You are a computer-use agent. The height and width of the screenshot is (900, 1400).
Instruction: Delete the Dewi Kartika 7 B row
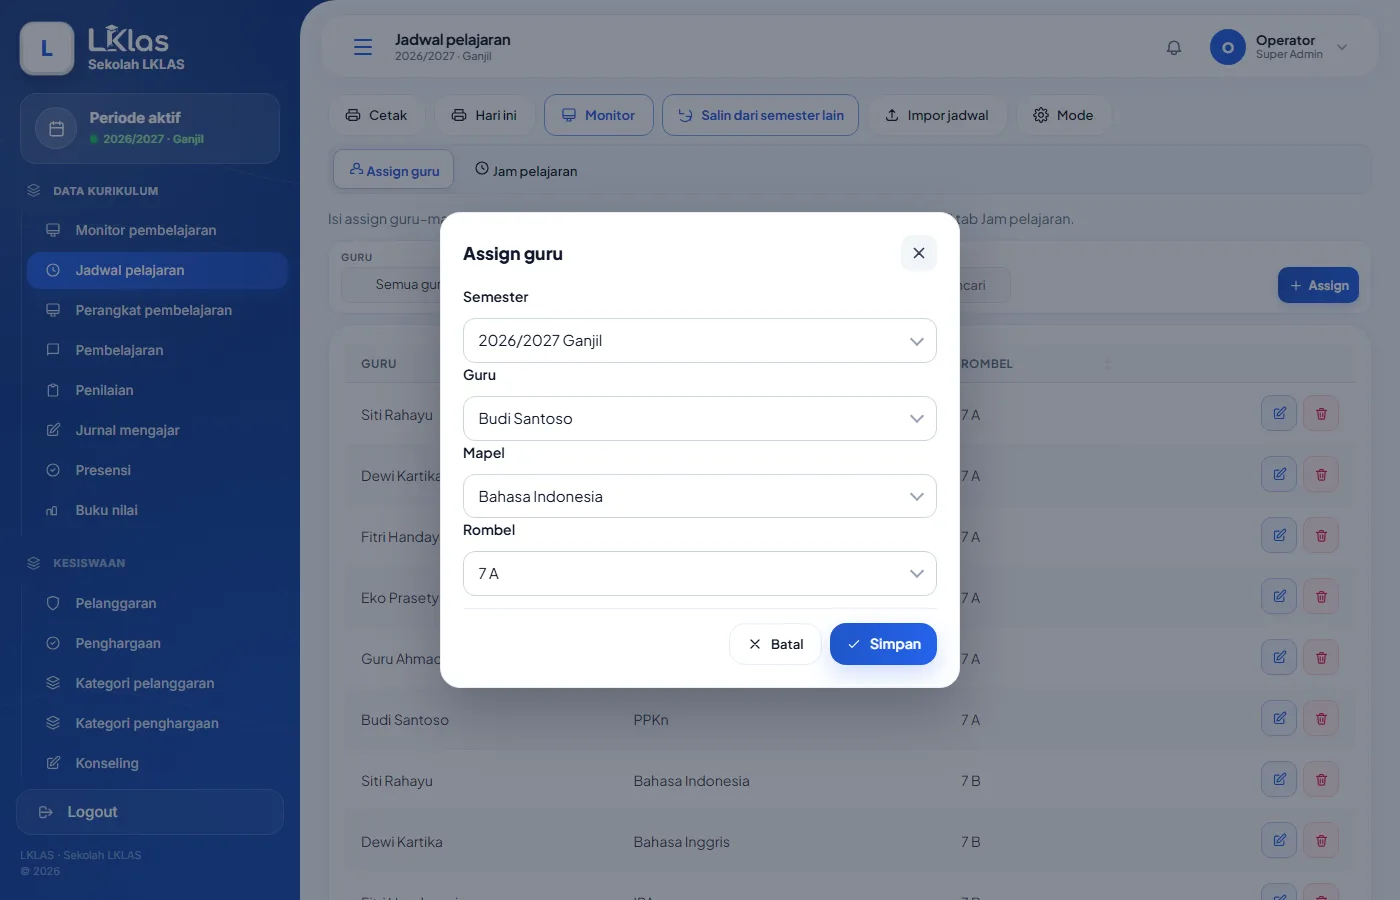point(1321,840)
